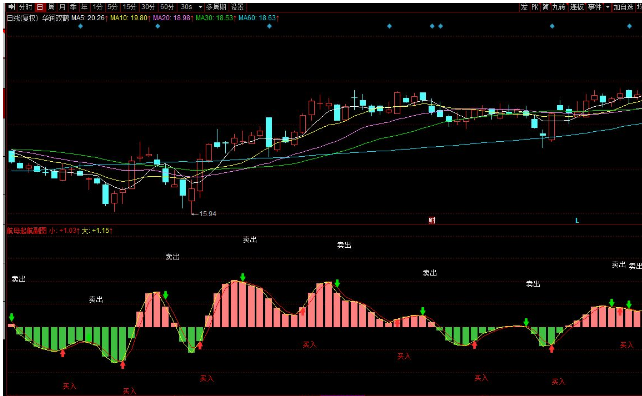Click the blue L marker on the price chart
The image size is (642, 396).
click(x=577, y=220)
